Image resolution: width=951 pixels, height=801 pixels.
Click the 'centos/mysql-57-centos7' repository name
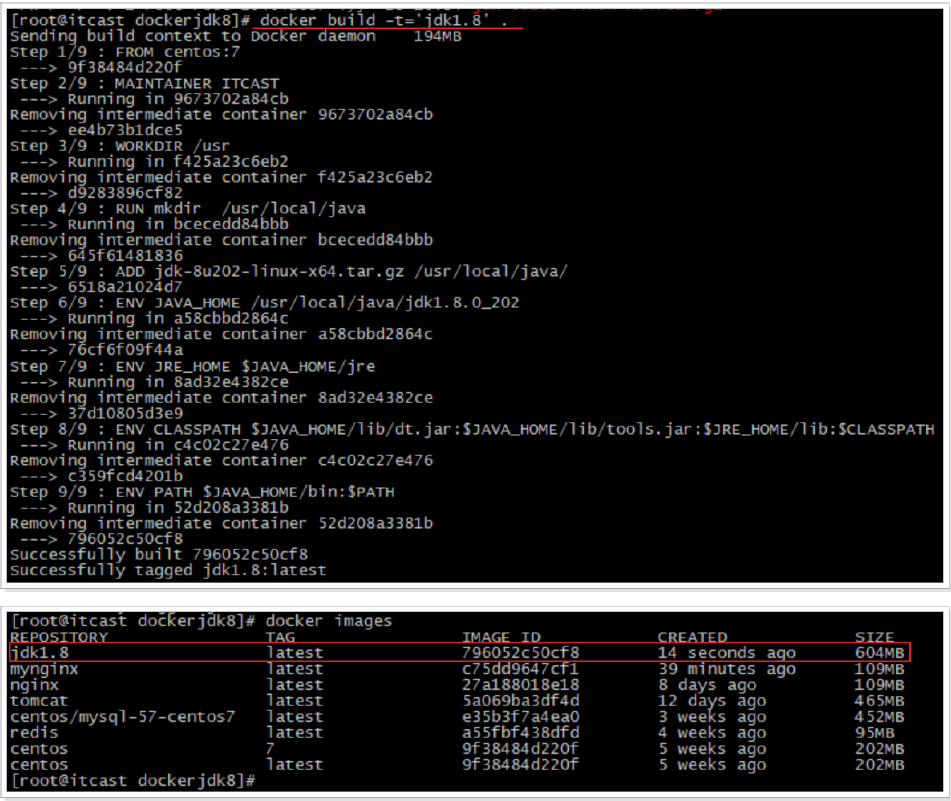[x=122, y=716]
